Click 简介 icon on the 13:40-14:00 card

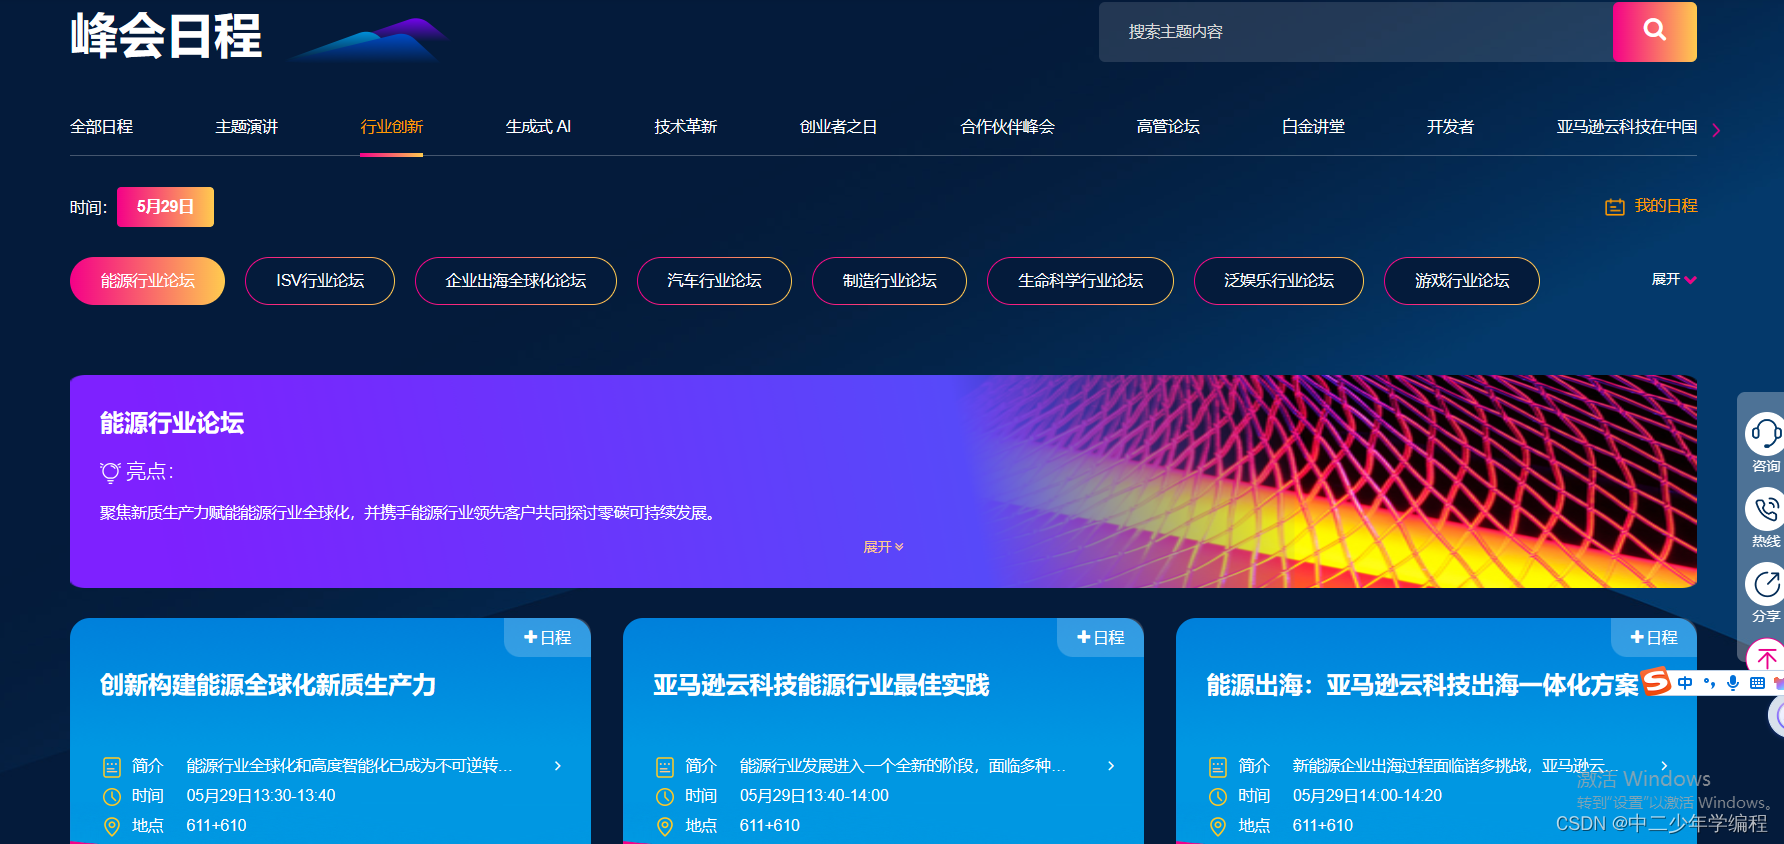(x=665, y=767)
